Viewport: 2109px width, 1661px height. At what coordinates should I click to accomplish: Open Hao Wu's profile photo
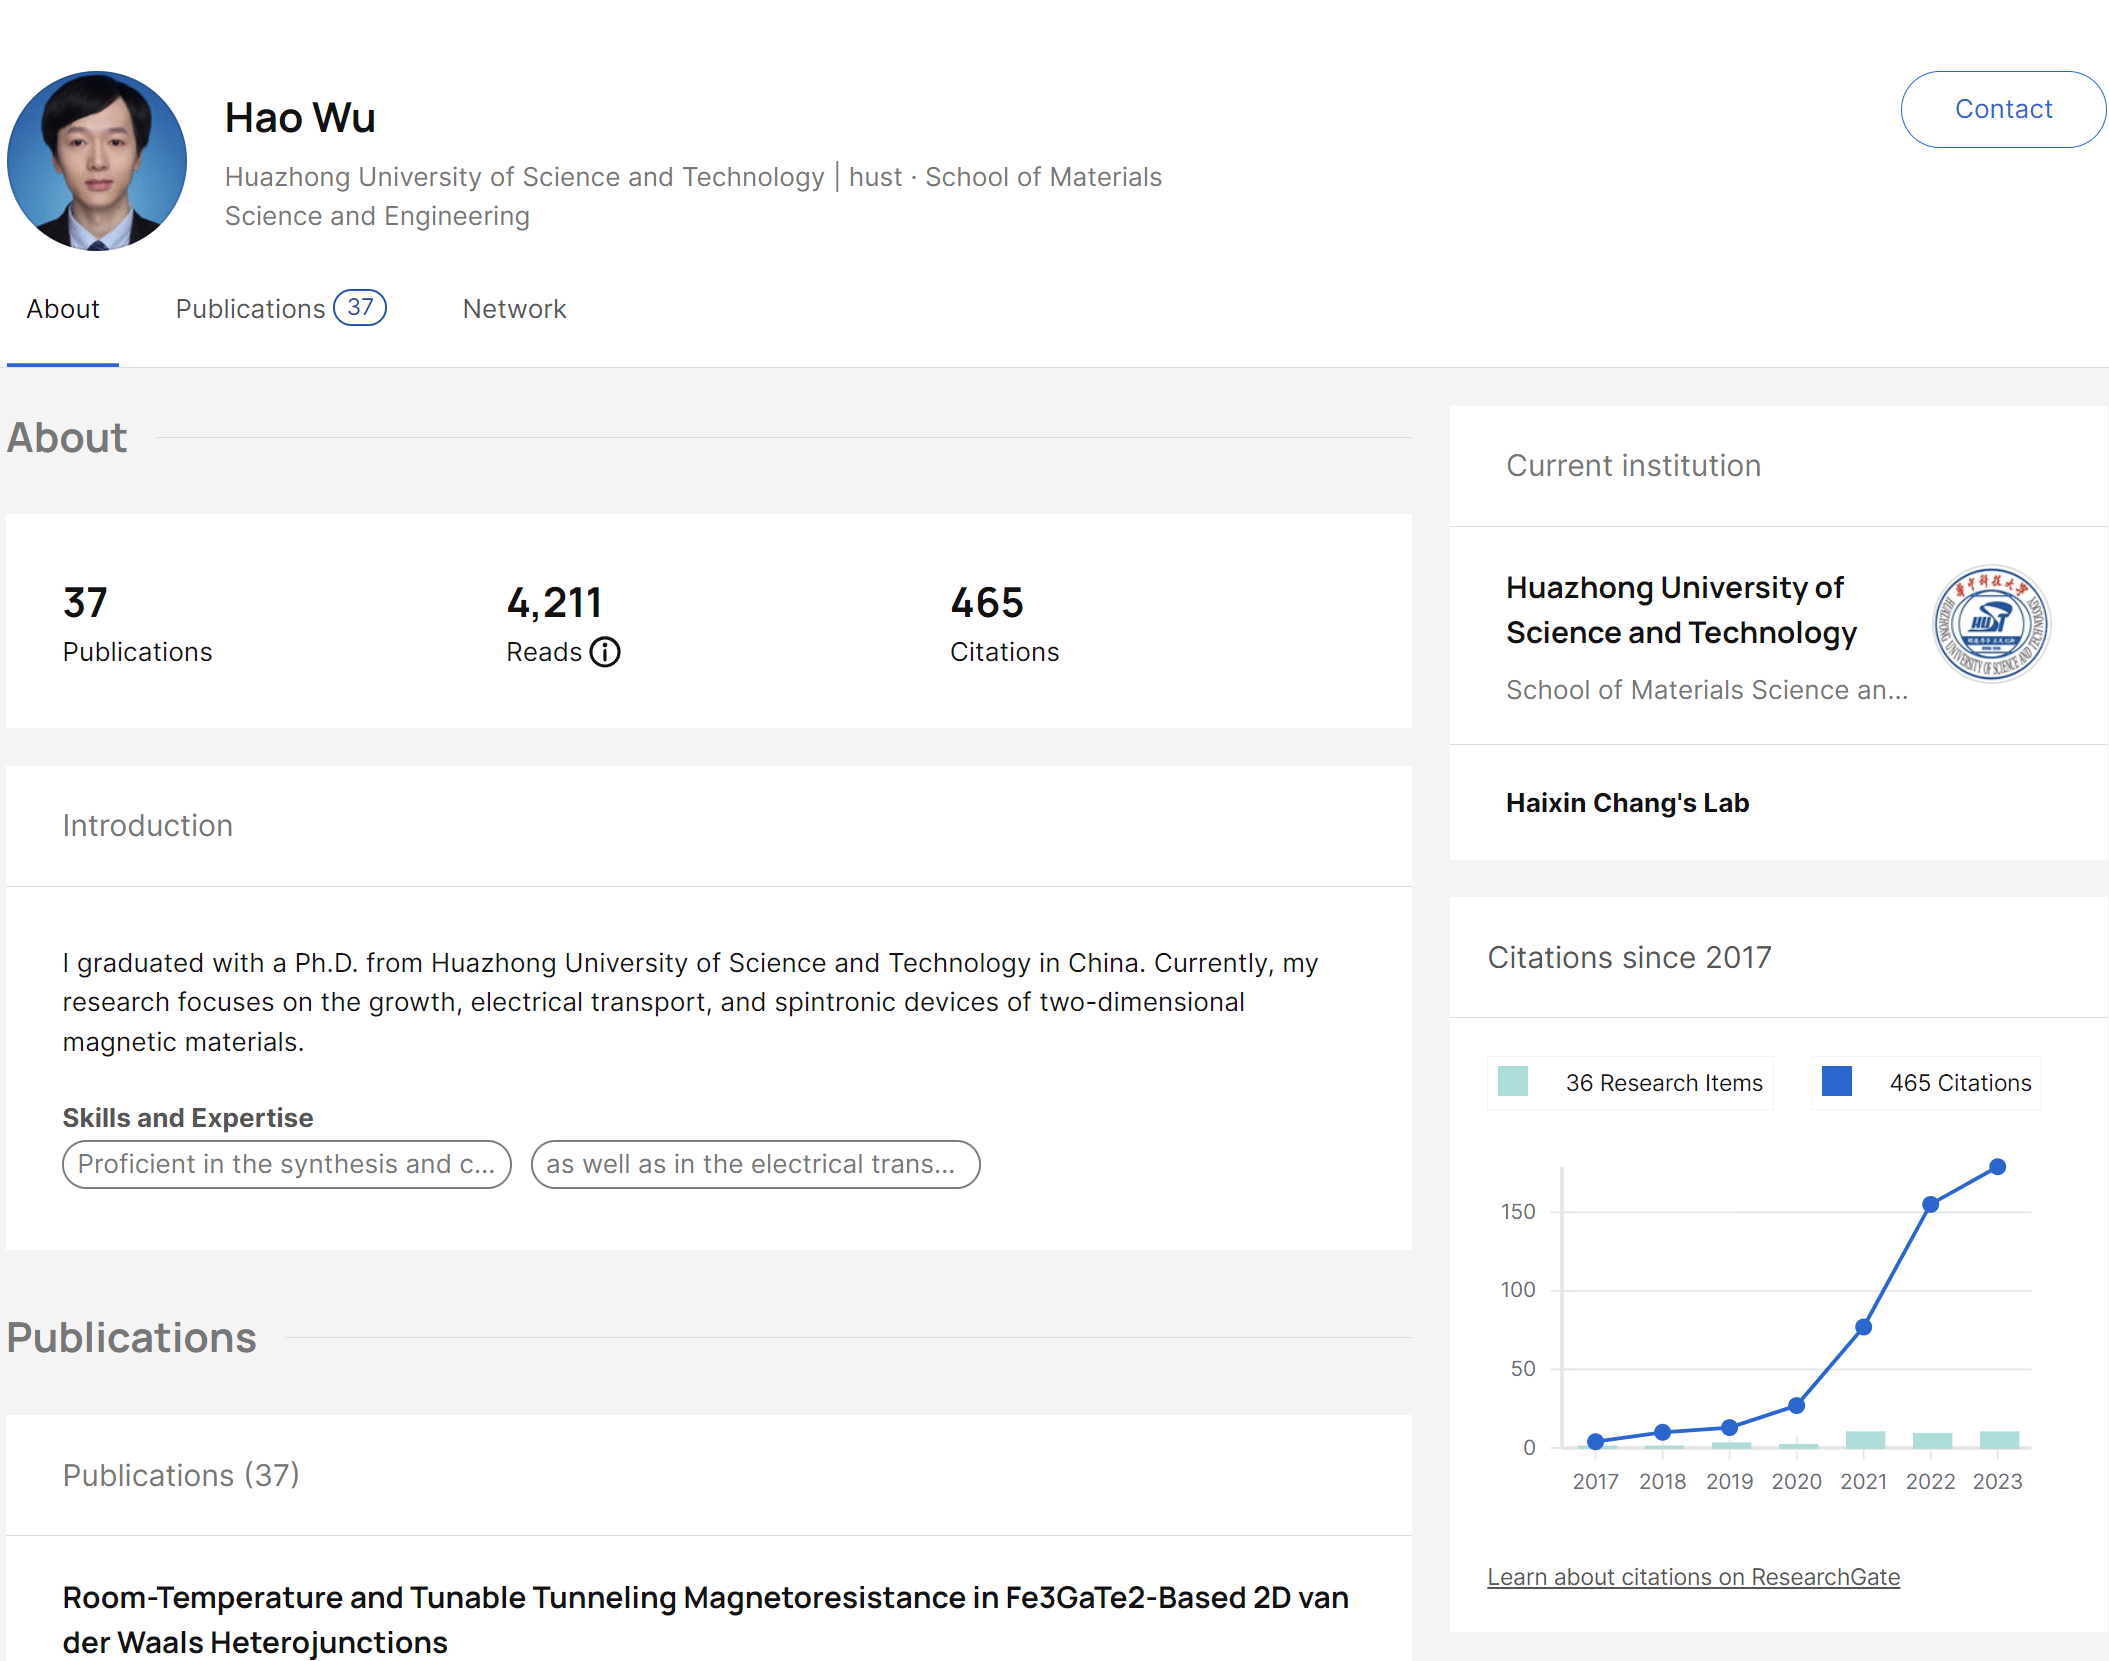(97, 161)
